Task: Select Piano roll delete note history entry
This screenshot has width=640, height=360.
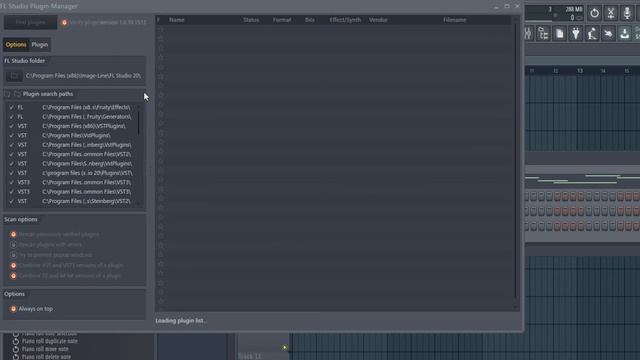Action: (x=46, y=357)
